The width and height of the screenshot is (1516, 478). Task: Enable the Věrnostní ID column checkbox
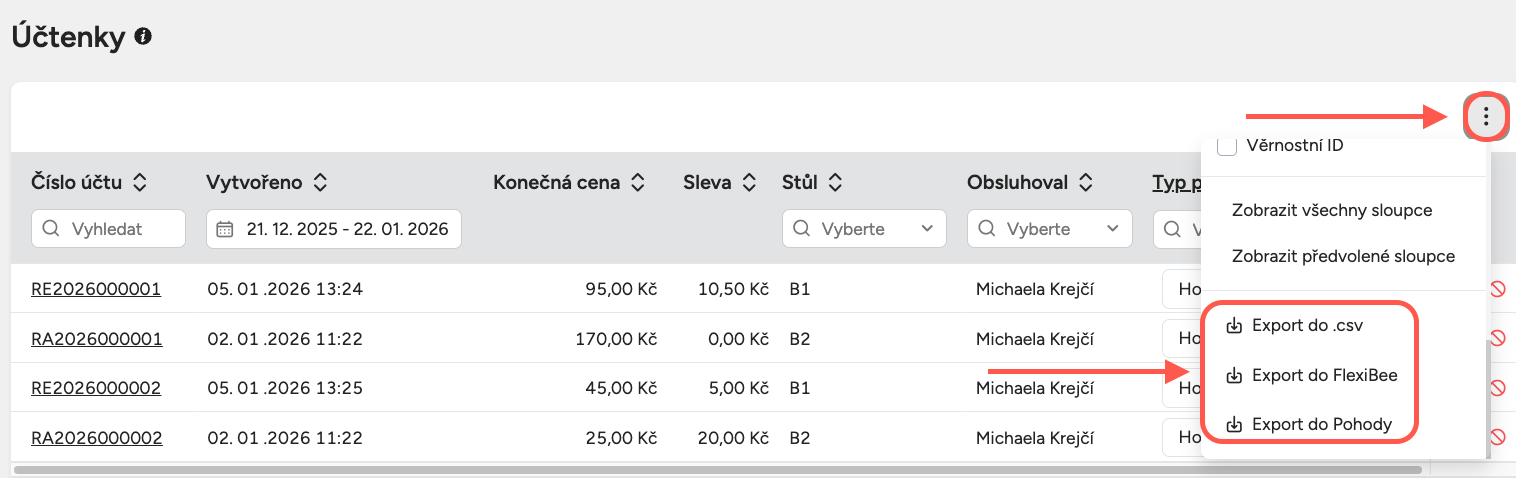point(1227,147)
